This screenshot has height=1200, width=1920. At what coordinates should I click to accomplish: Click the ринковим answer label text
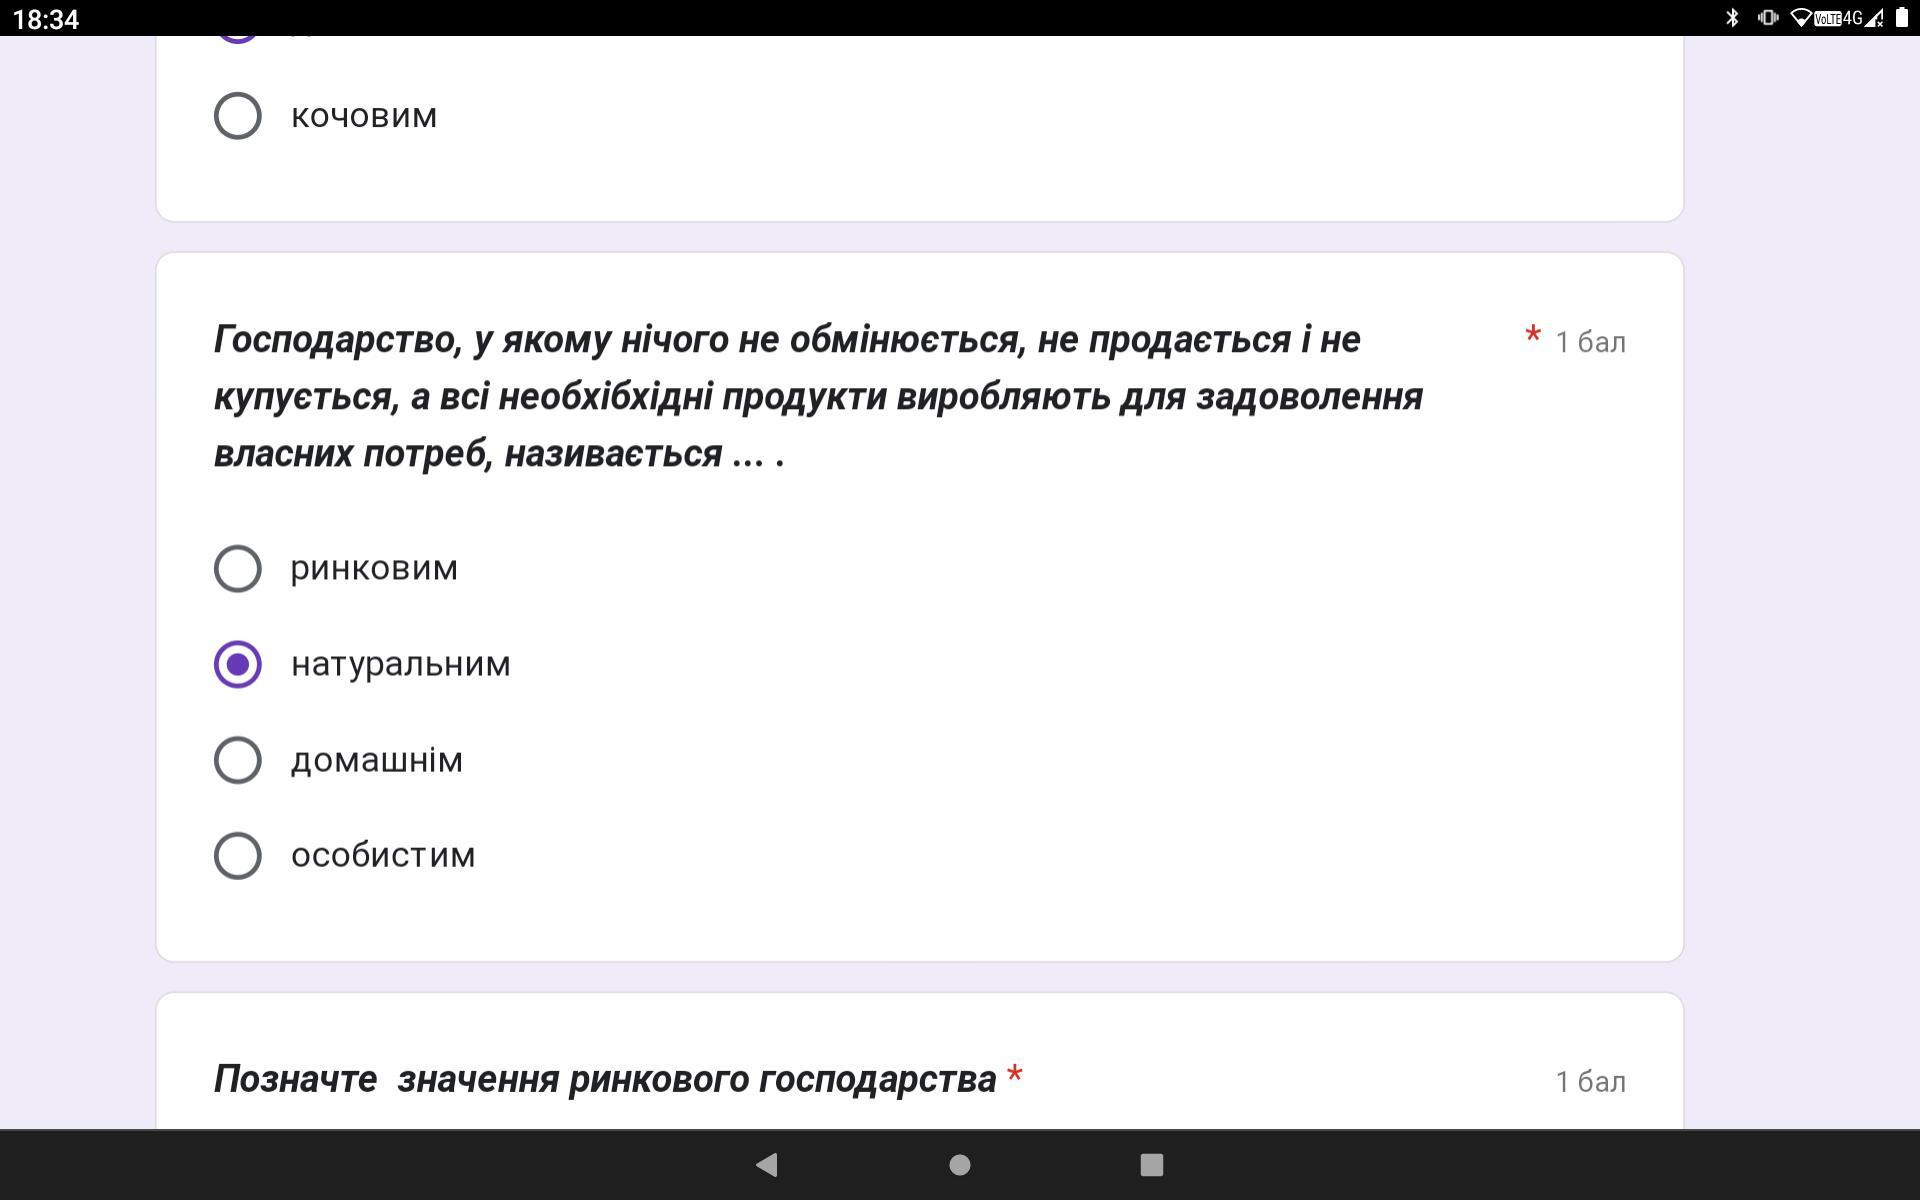374,568
